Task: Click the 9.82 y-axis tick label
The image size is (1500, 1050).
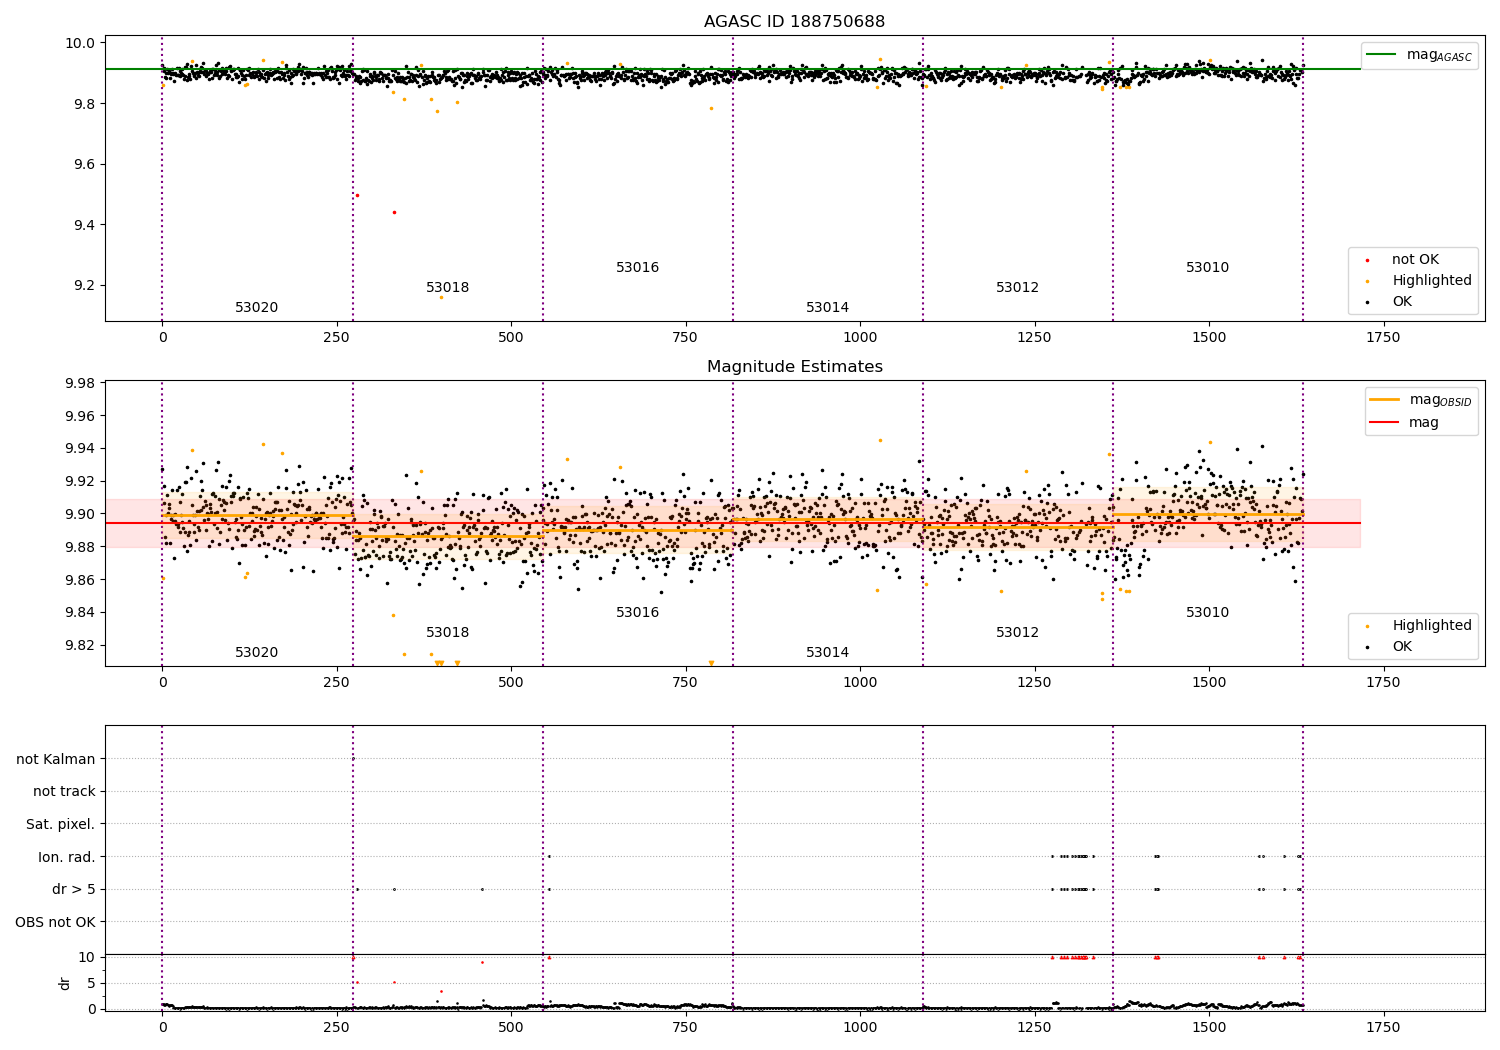Action: [79, 645]
